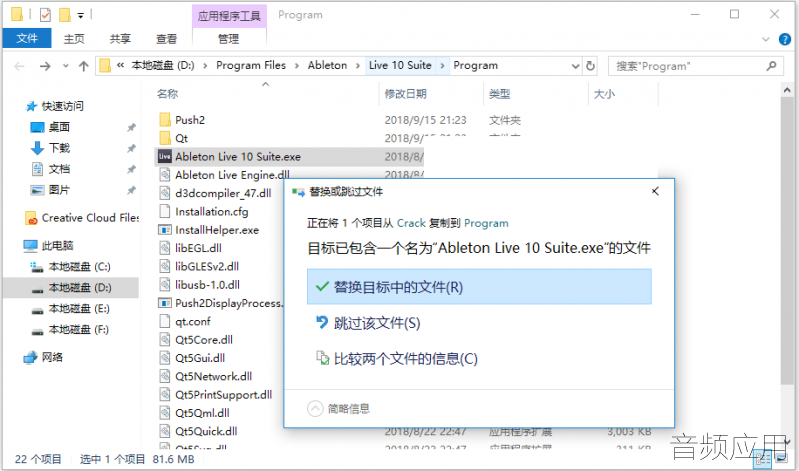Open the quick access toolbar customize dropdown
This screenshot has width=799, height=471.
click(x=81, y=15)
